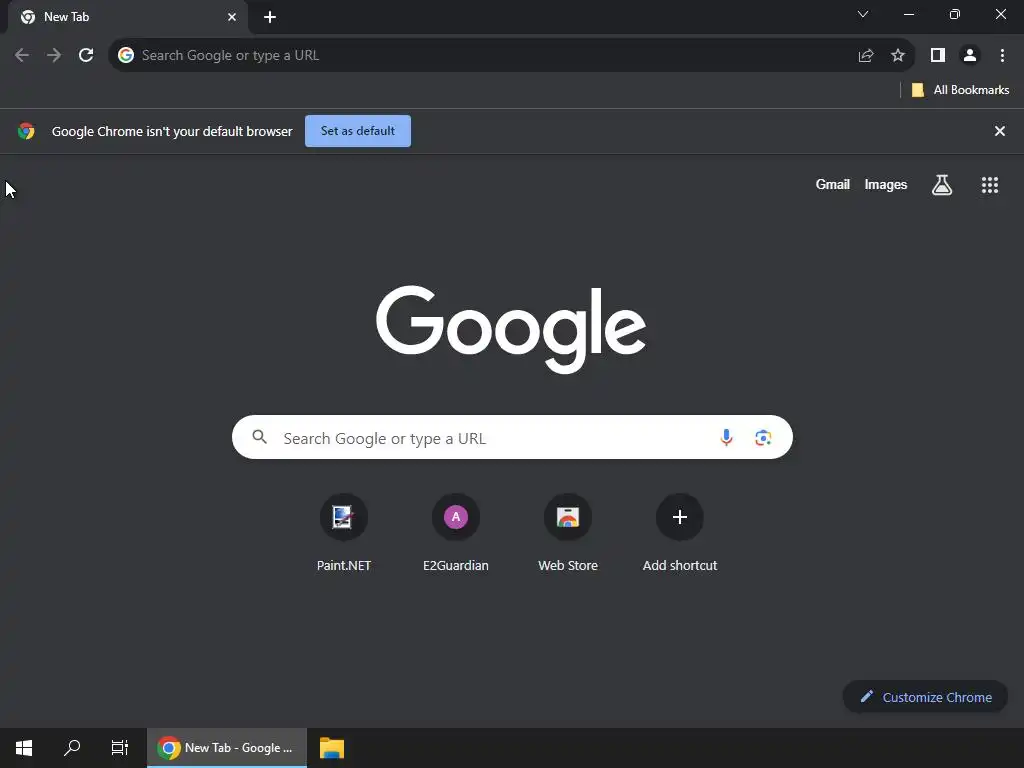Screen dimensions: 1024x768
Task: Close the New Tab tab
Action: [232, 17]
